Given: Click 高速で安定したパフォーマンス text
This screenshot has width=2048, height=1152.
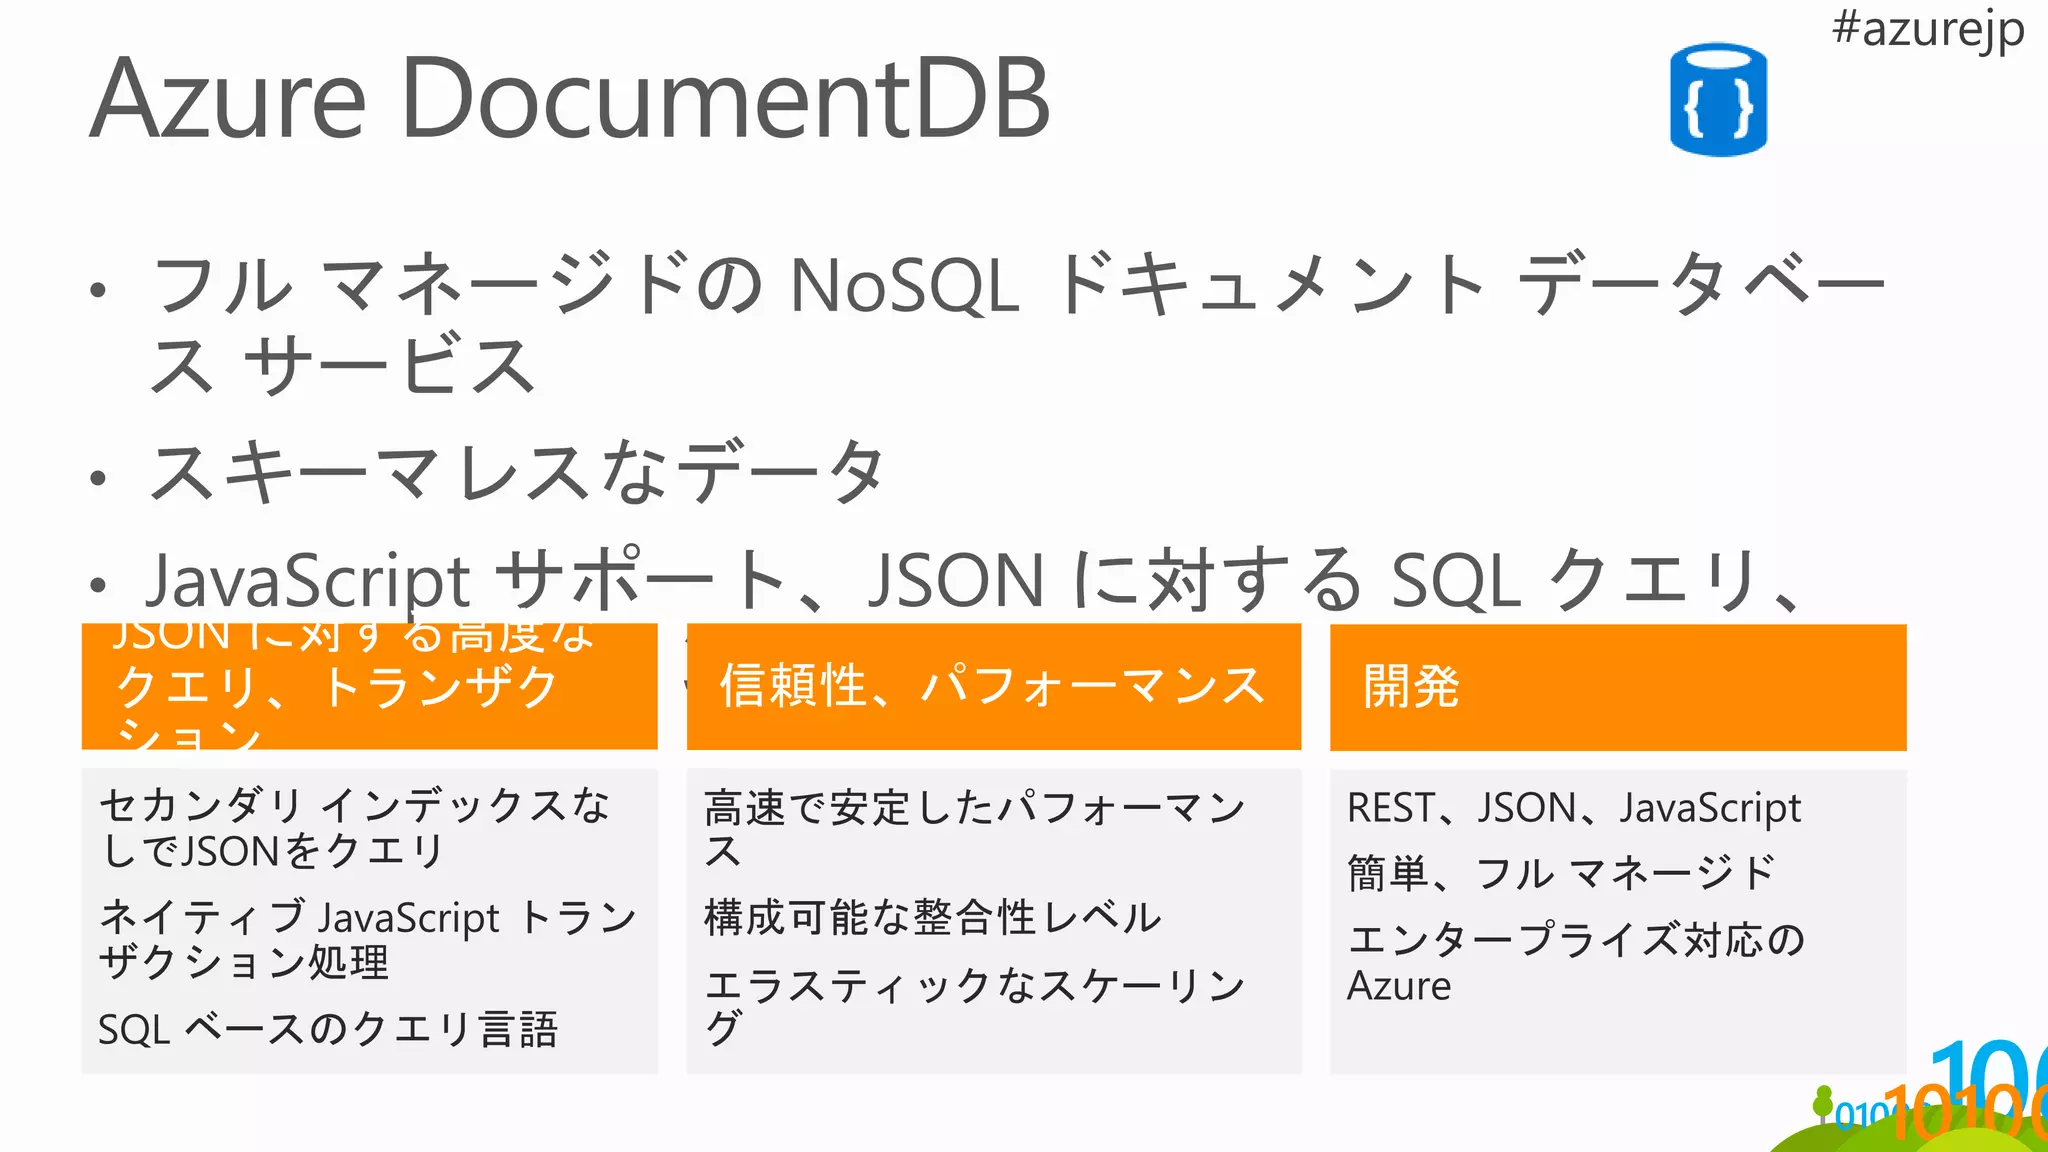Looking at the screenshot, I should pyautogui.click(x=975, y=828).
